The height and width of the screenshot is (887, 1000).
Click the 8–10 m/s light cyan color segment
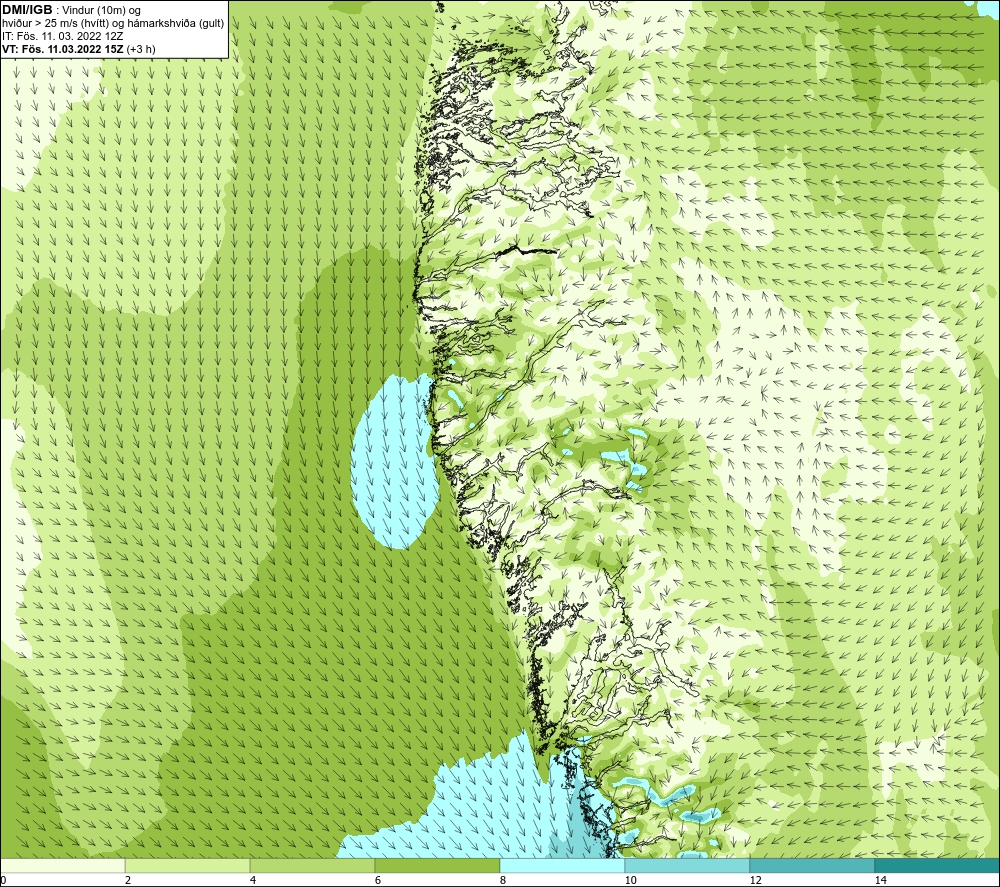[x=562, y=865]
